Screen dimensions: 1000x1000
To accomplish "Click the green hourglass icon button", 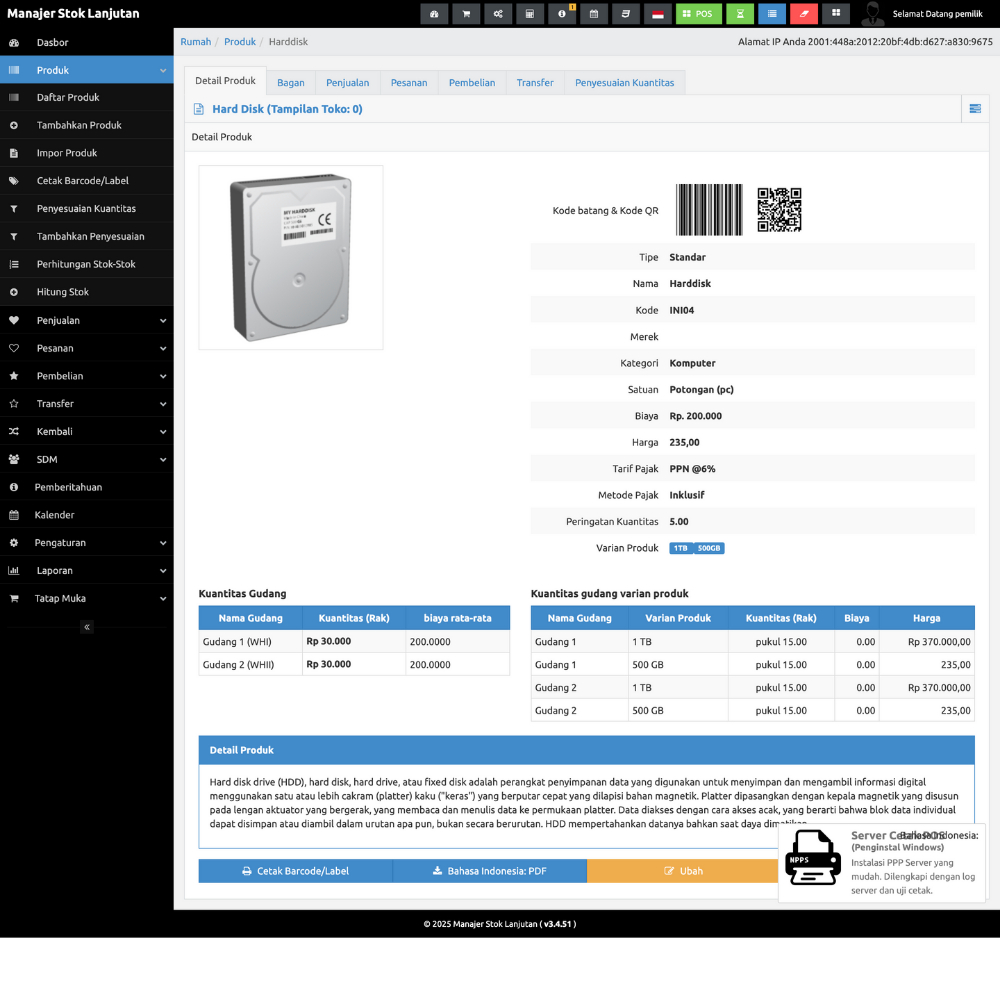I will point(740,14).
